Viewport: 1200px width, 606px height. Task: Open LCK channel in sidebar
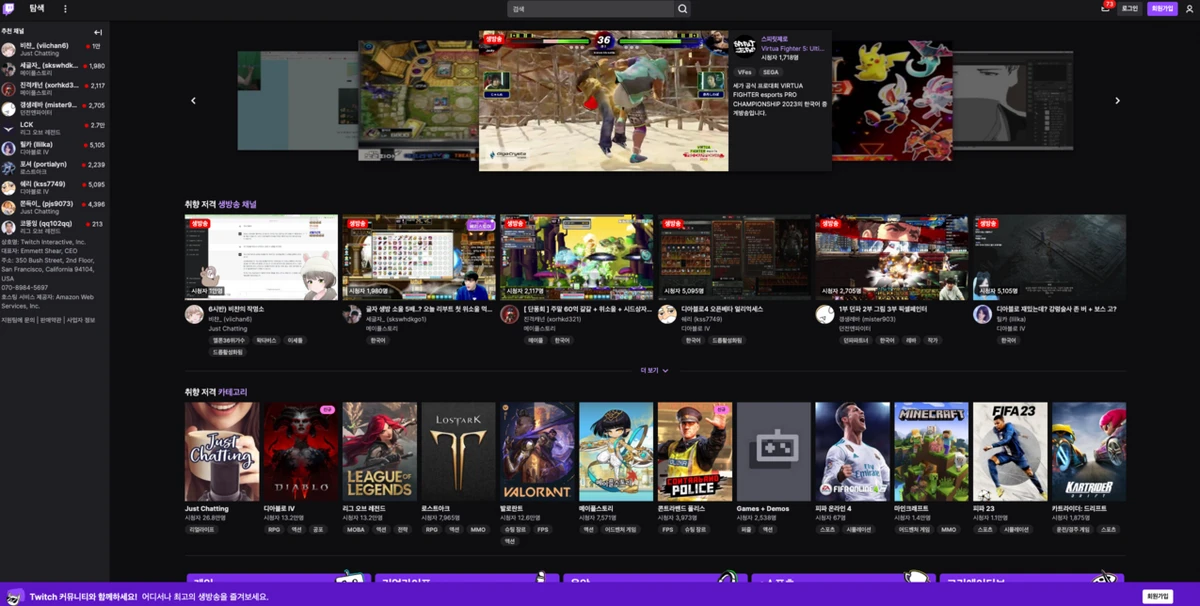tap(53, 128)
